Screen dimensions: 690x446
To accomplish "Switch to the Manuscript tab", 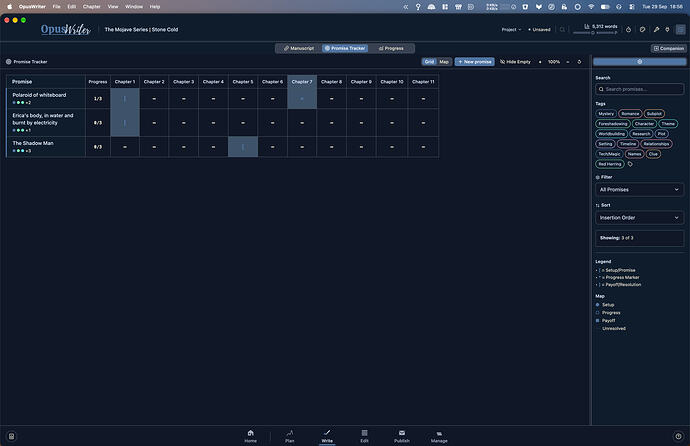I will coord(299,48).
